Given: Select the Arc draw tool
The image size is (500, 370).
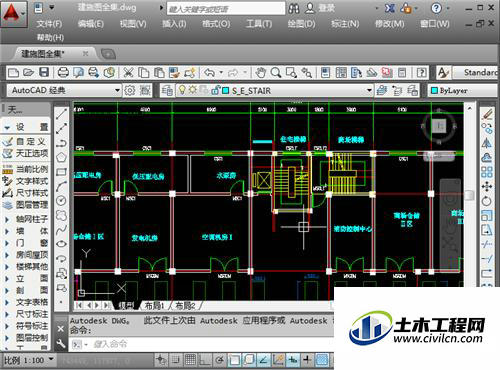Looking at the screenshot, I should [61, 186].
